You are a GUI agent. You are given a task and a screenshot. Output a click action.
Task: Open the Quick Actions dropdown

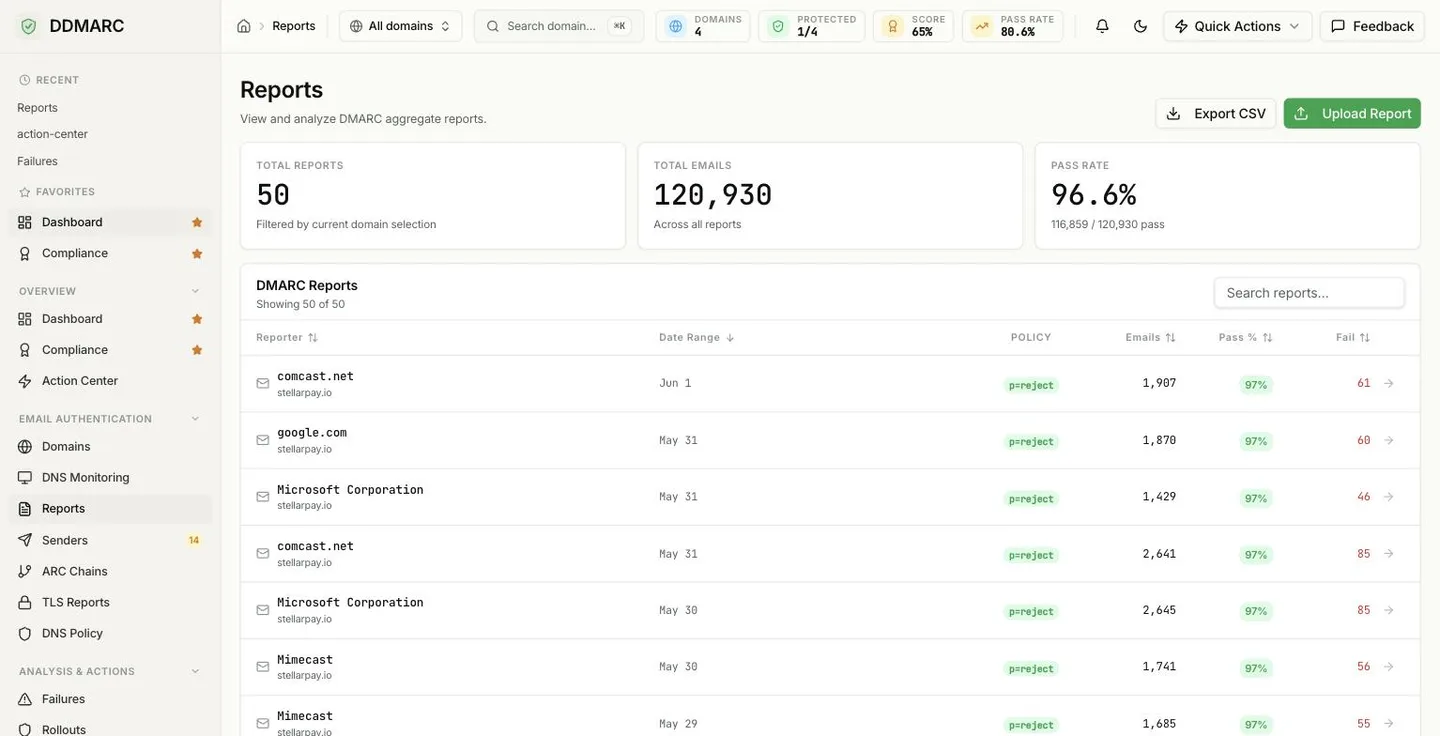tap(1237, 26)
